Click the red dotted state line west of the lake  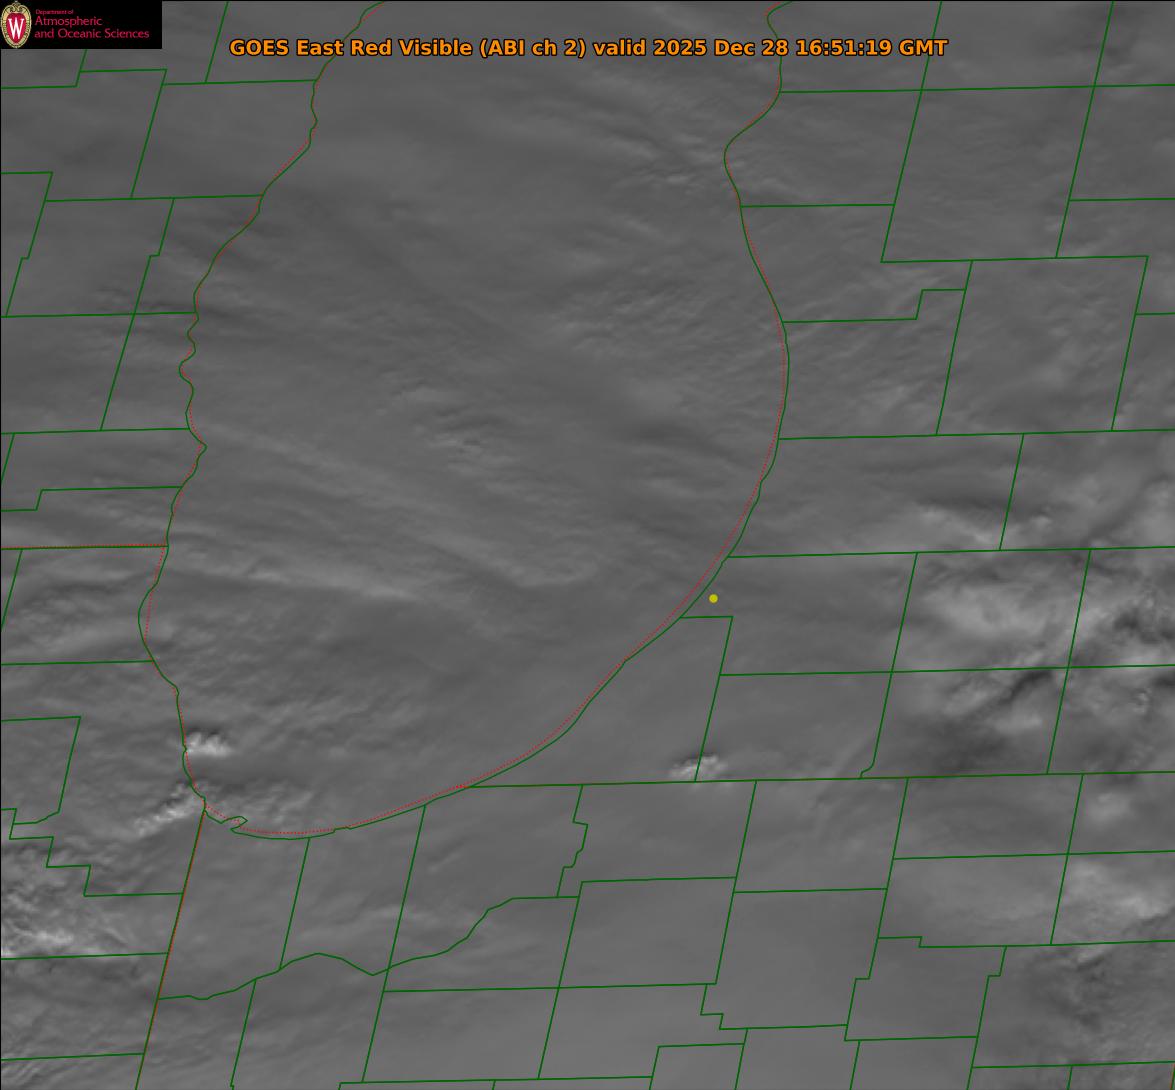(85, 546)
